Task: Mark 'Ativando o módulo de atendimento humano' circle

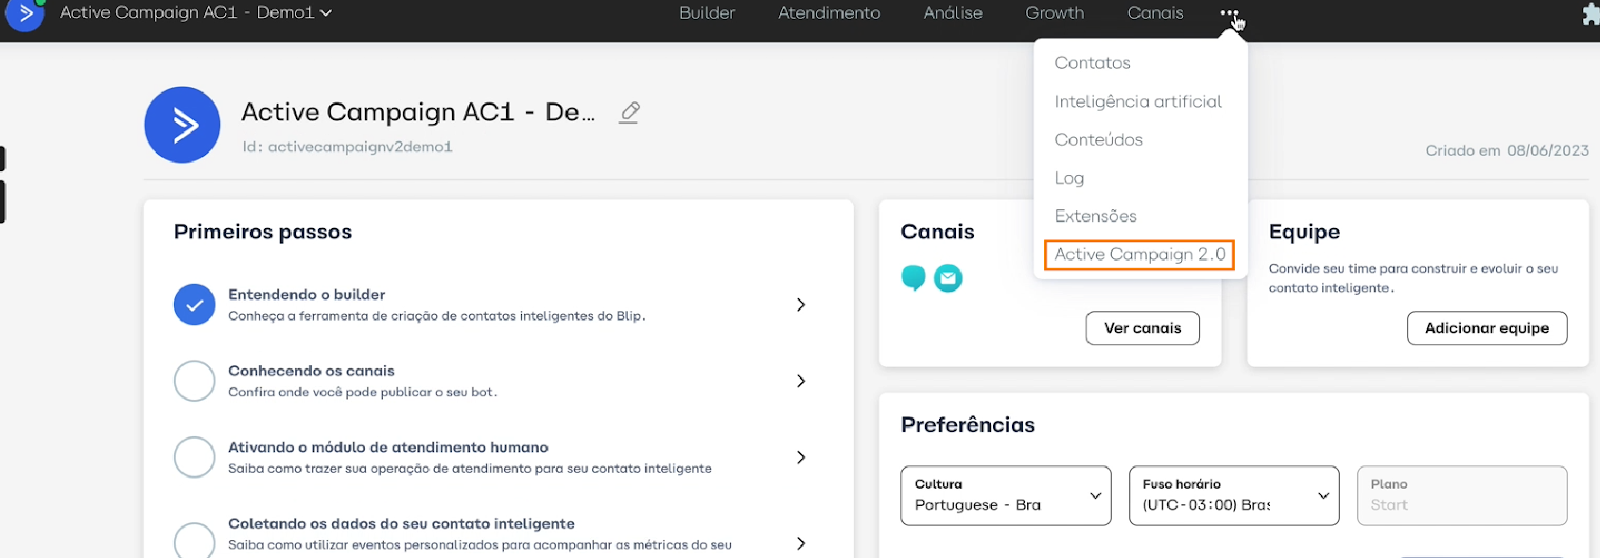Action: pyautogui.click(x=194, y=457)
